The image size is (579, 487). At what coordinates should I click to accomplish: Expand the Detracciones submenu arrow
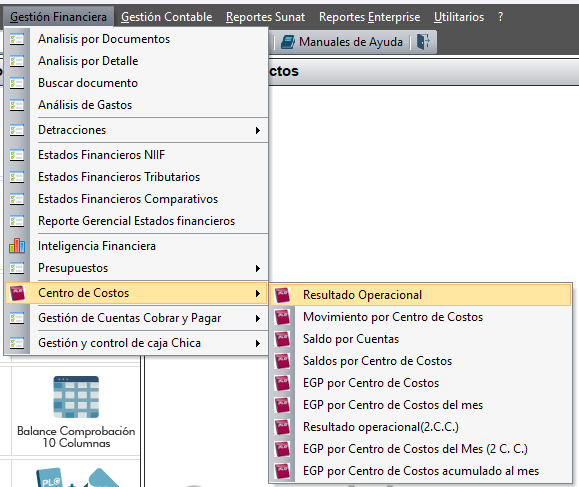tap(258, 130)
